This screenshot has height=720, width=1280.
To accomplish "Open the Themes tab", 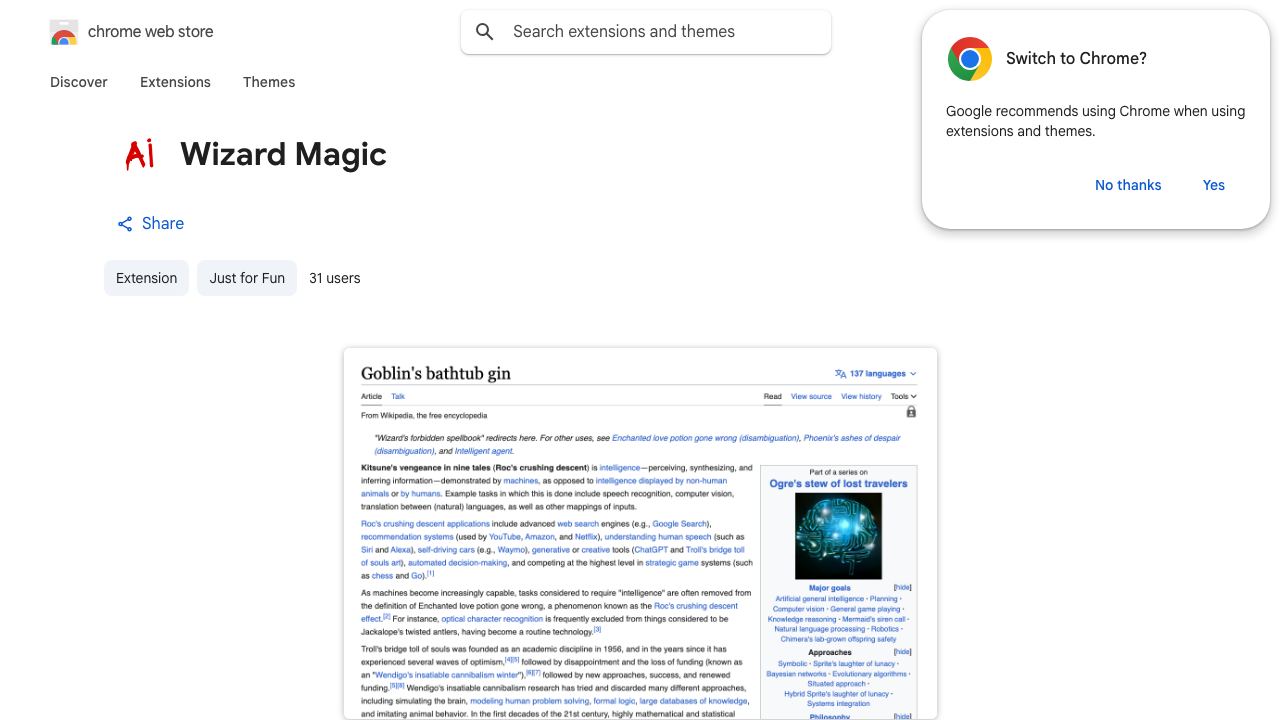I will click(269, 82).
